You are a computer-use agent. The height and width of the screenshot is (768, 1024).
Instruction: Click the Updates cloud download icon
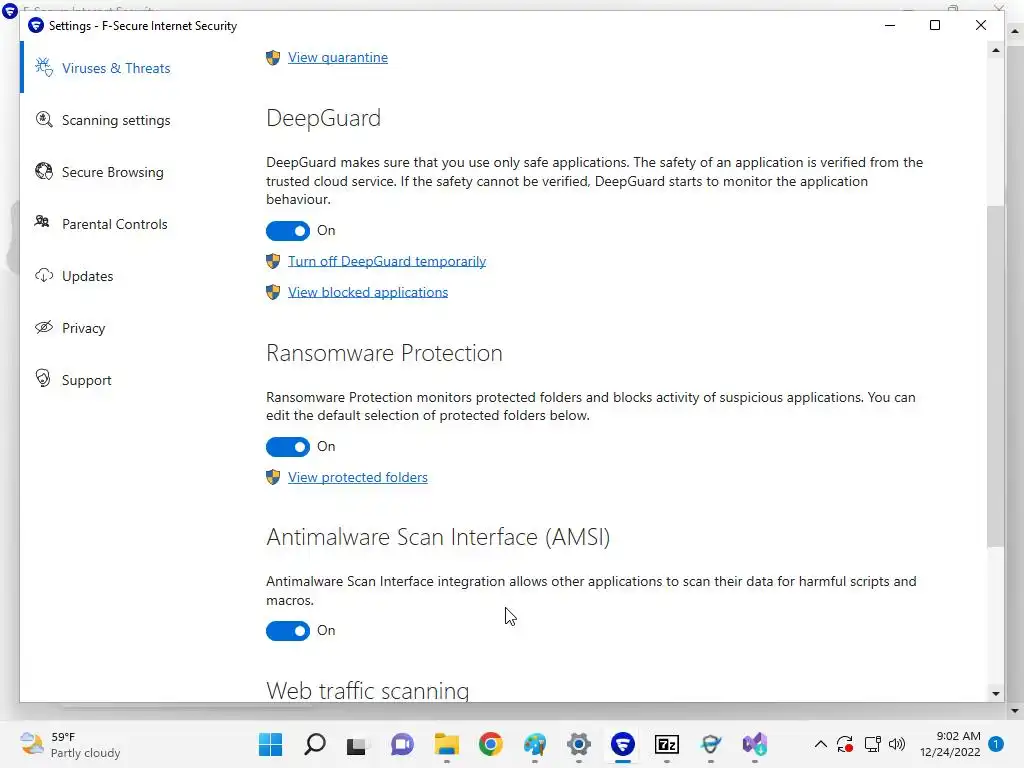44,276
